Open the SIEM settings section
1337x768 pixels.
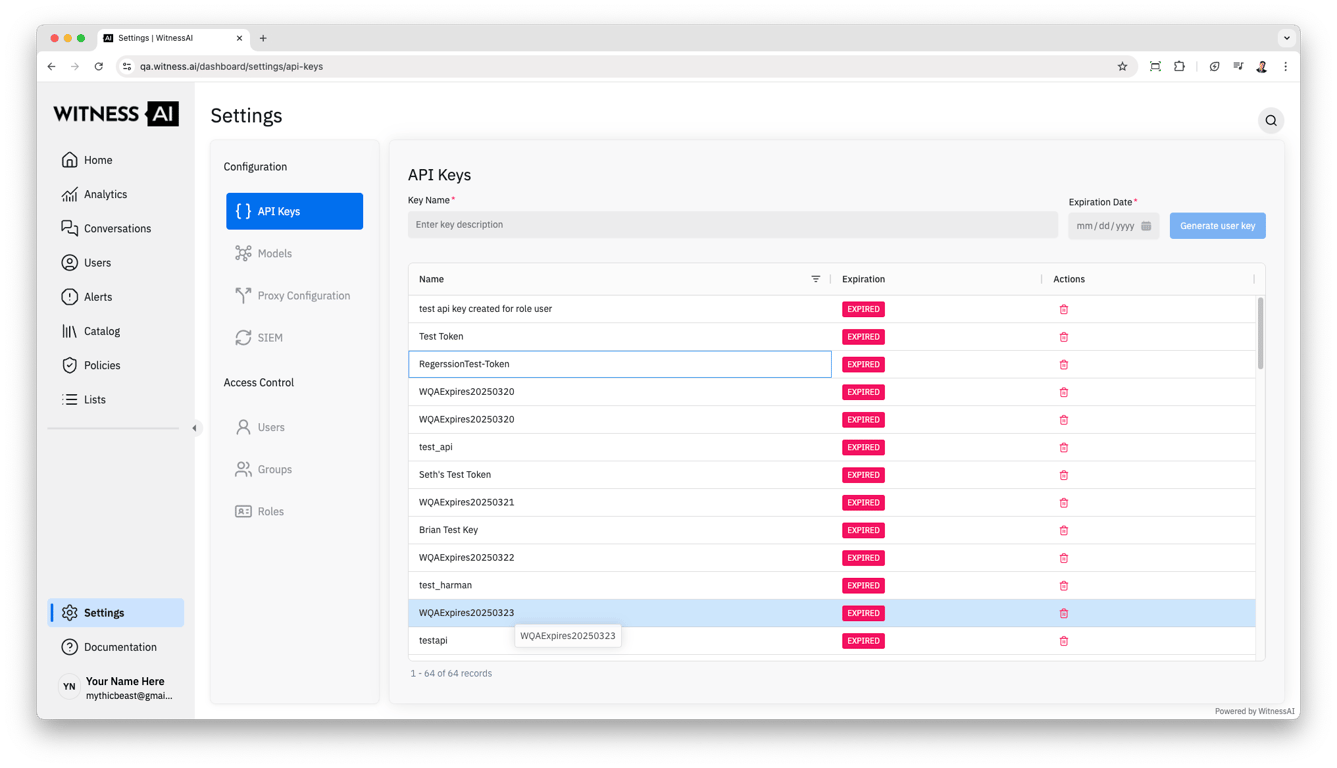click(x=270, y=338)
